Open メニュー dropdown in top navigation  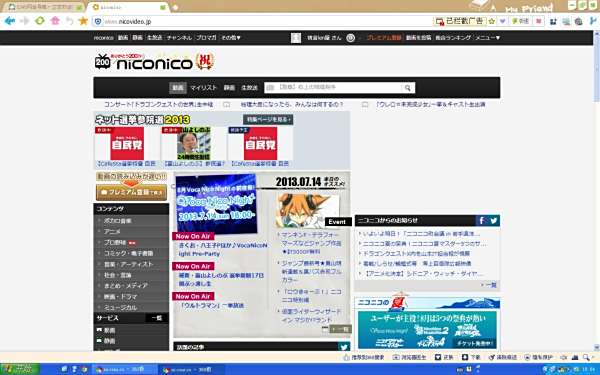pos(488,38)
